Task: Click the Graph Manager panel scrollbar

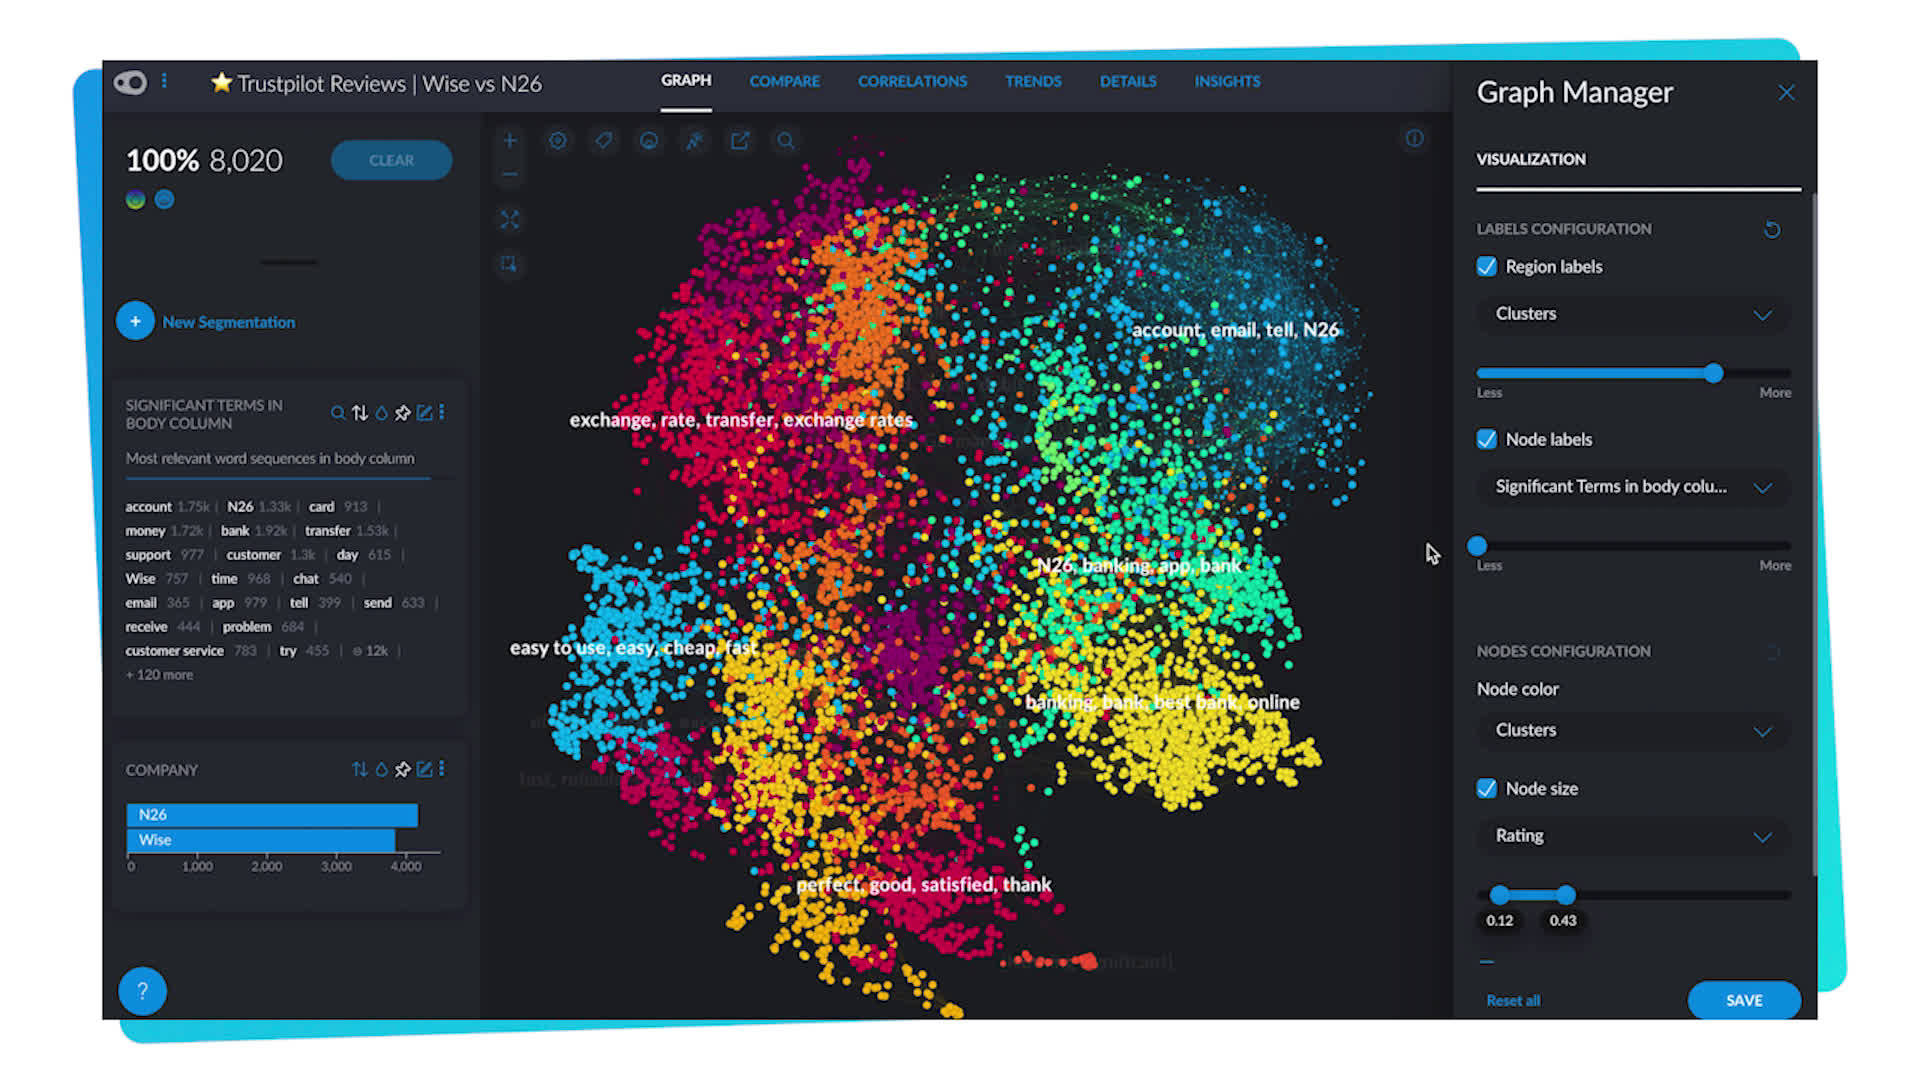Action: pos(1813,535)
